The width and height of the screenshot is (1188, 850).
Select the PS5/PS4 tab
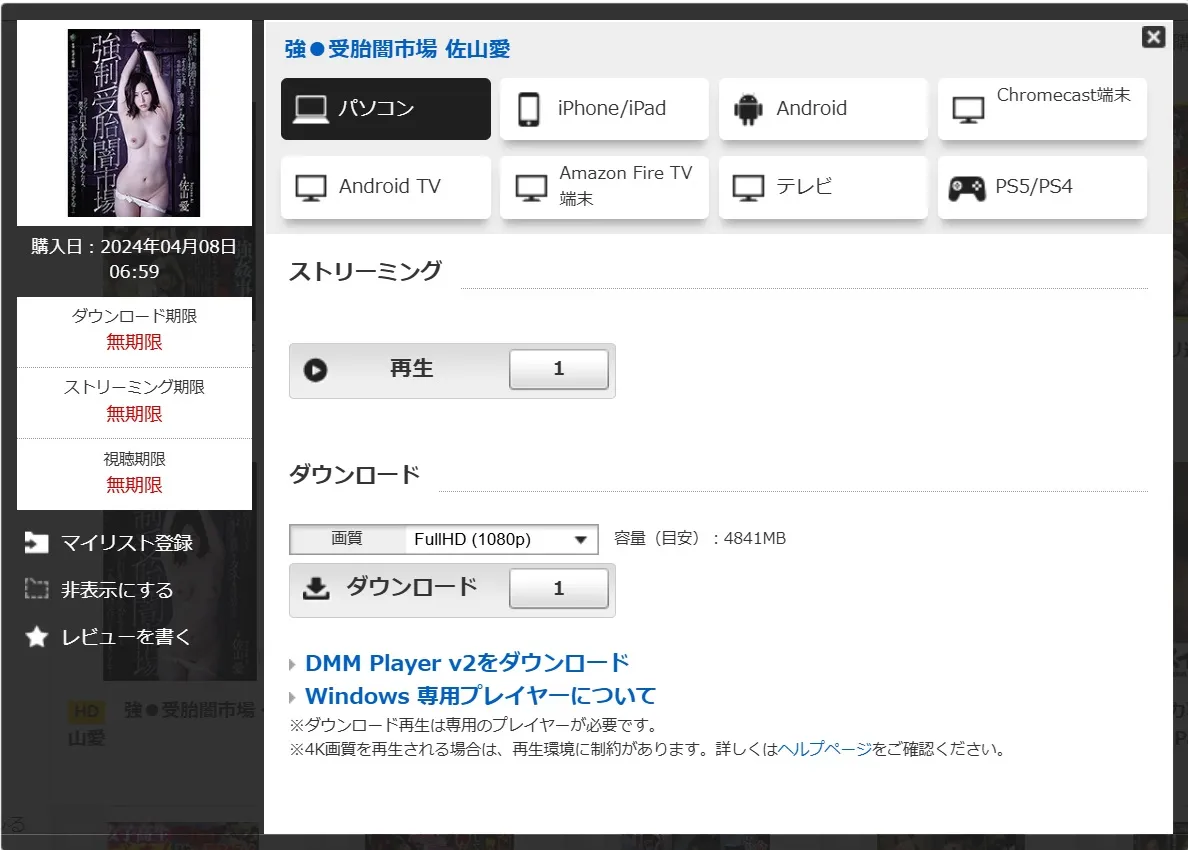point(1043,187)
